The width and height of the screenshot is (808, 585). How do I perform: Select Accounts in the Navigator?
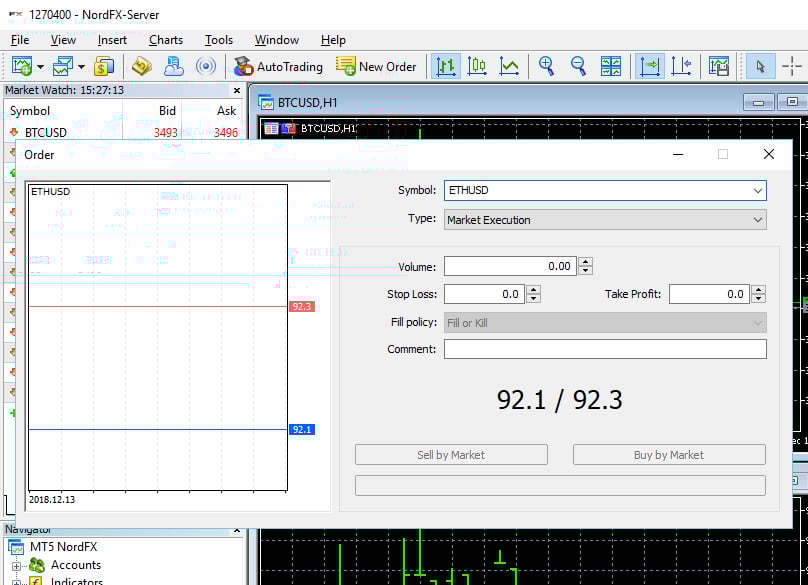tap(76, 565)
